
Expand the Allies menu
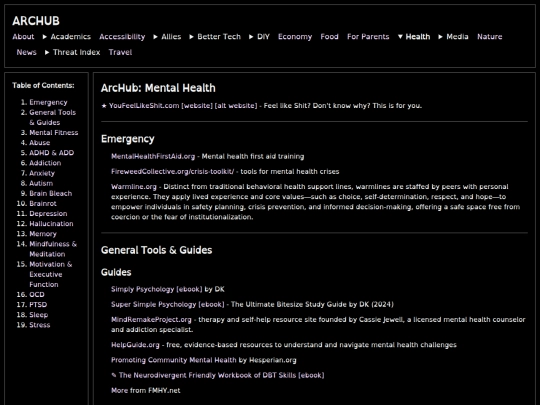pyautogui.click(x=167, y=37)
